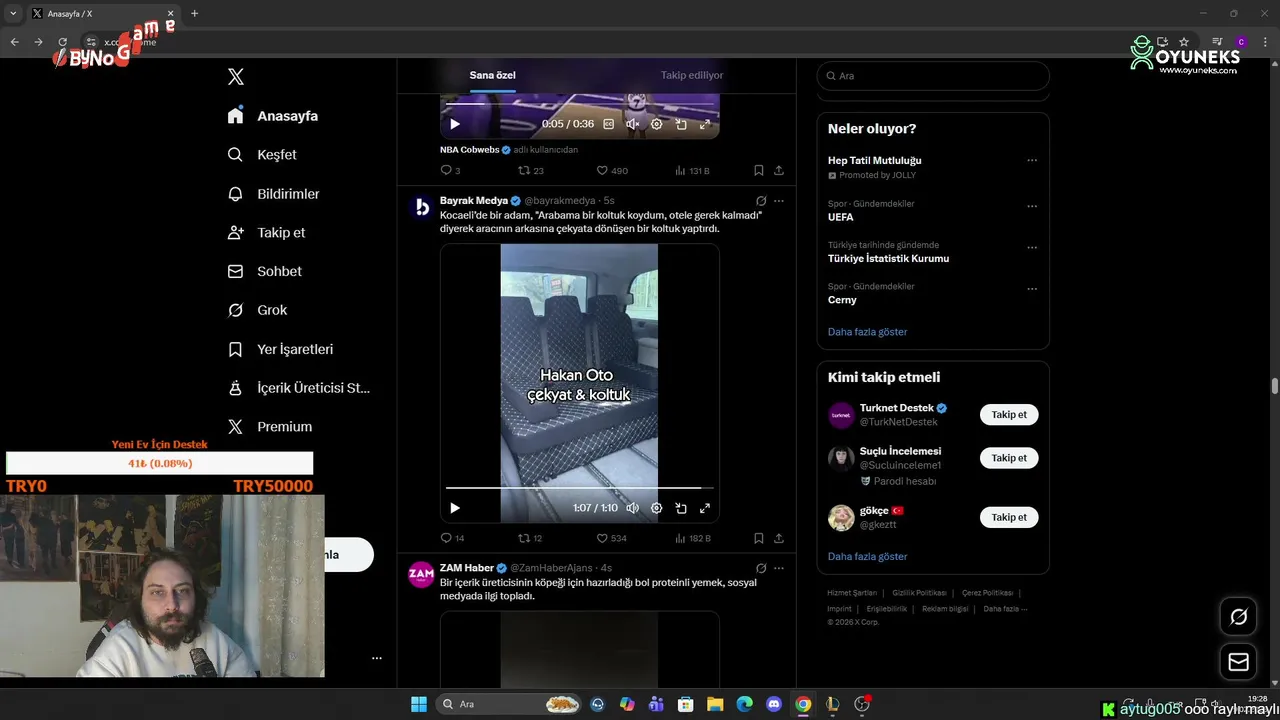
Task: Reply to the NBA Cobwebs post
Action: [x=450, y=171]
